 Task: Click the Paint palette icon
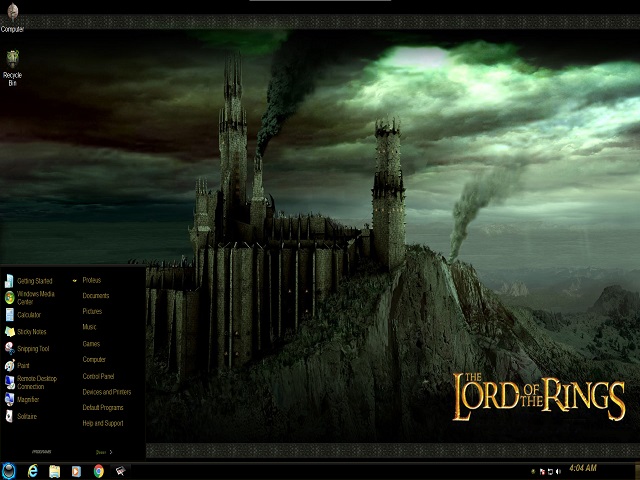[x=9, y=365]
